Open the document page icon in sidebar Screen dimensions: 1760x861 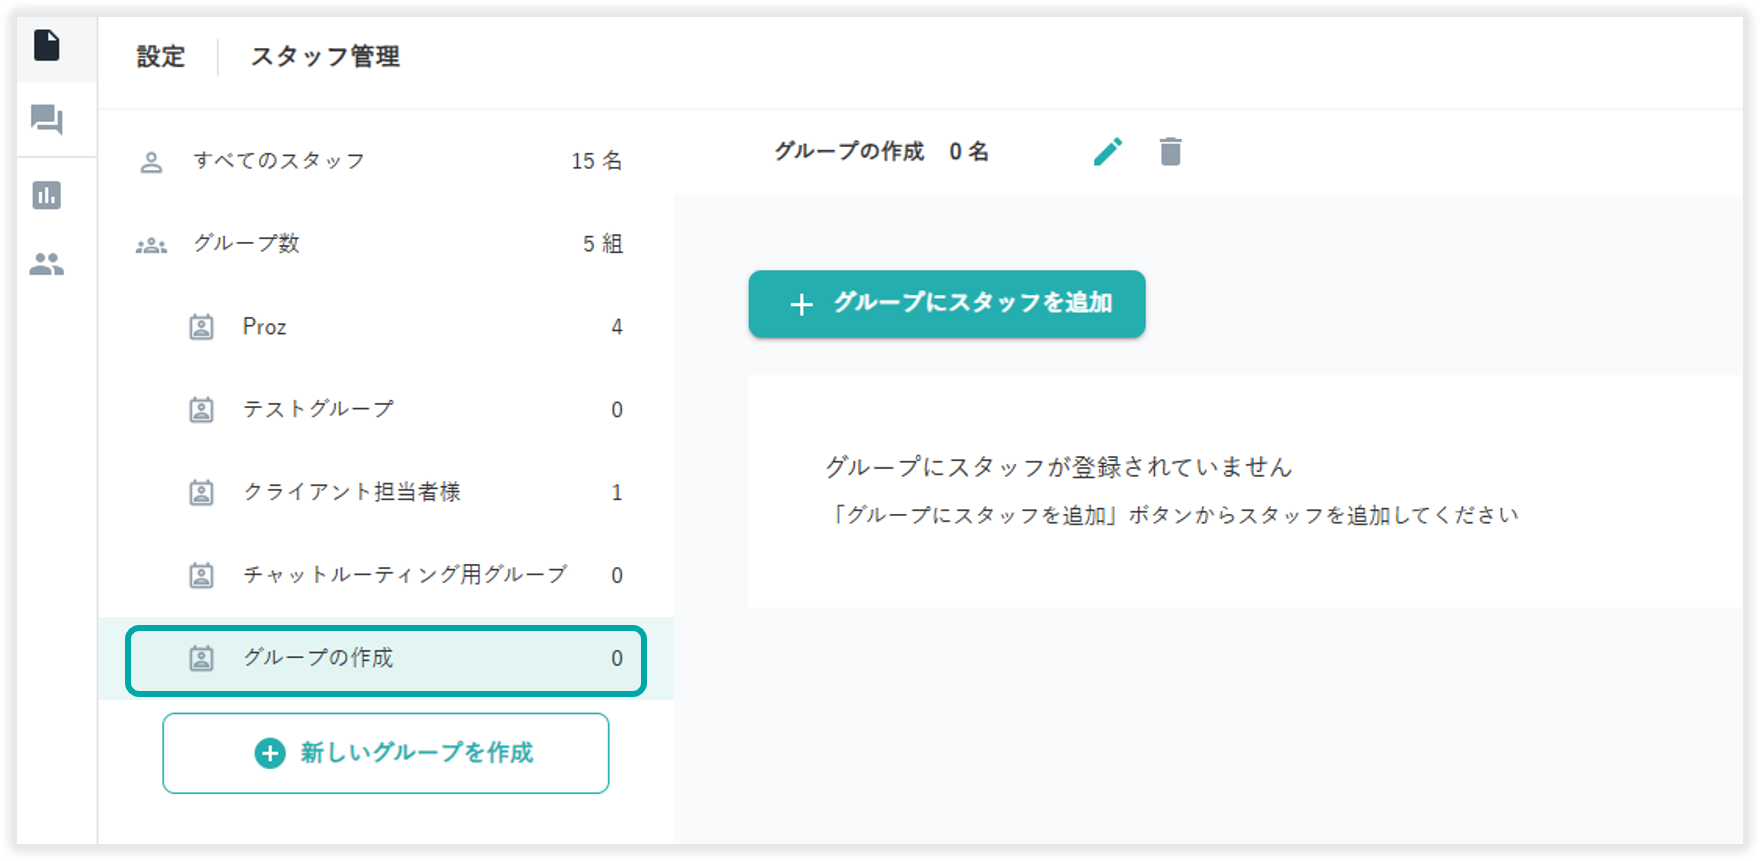point(47,46)
